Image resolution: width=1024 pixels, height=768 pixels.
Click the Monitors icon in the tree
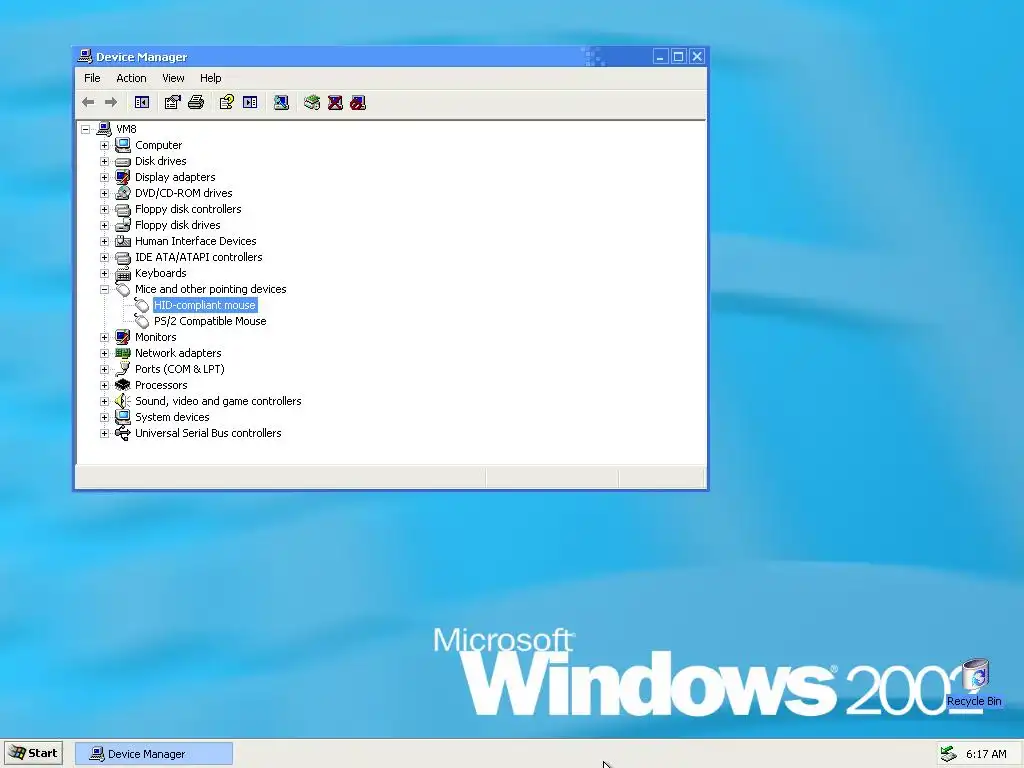click(x=122, y=337)
